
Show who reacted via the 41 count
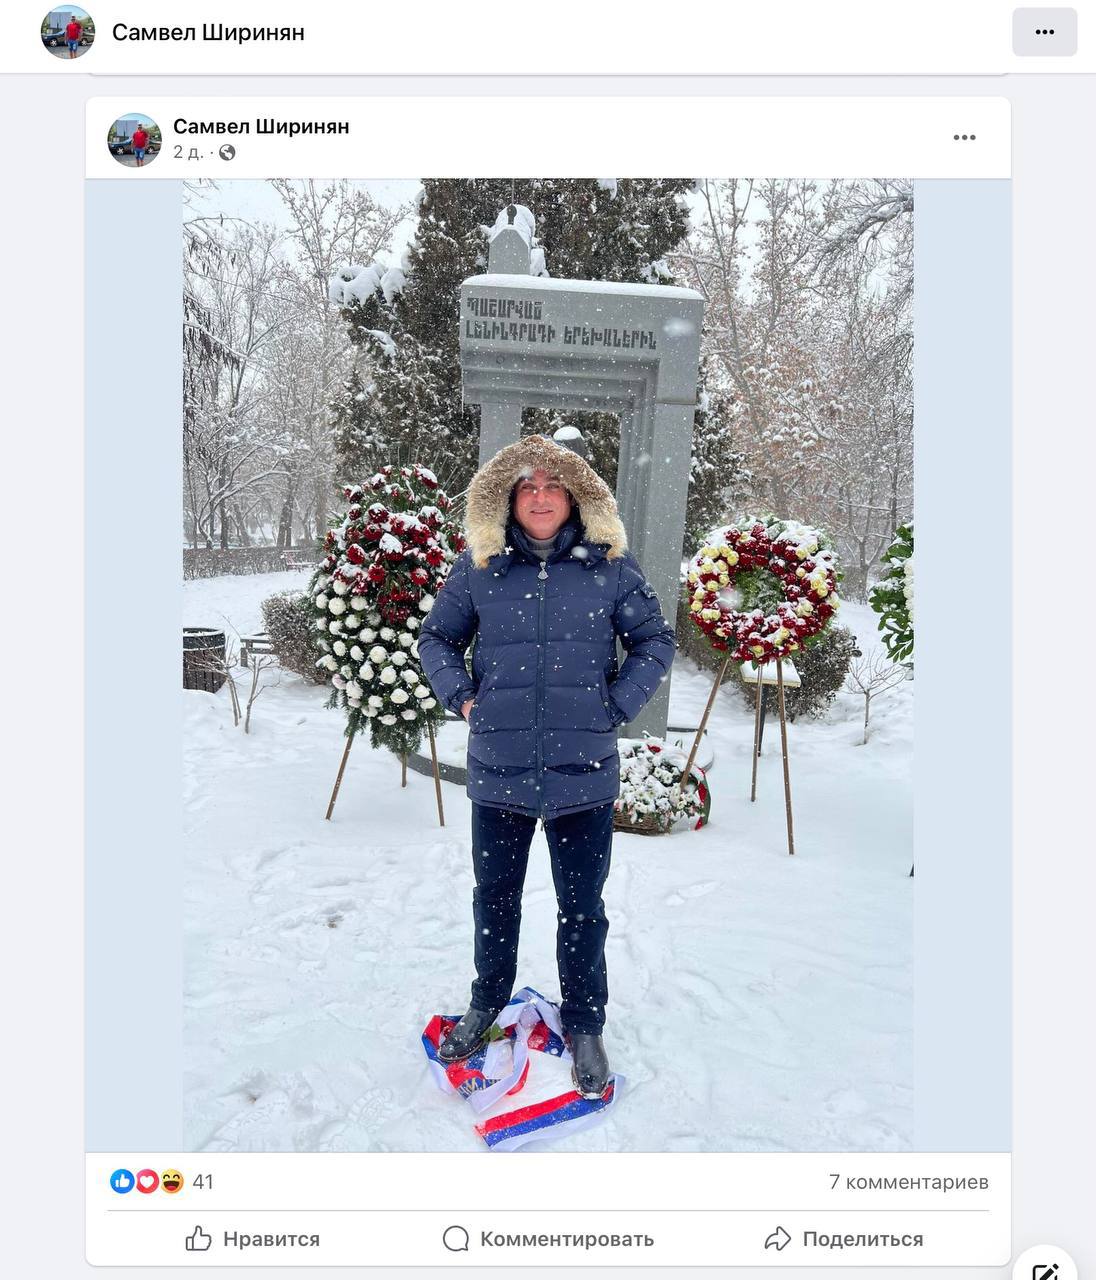coord(203,1182)
